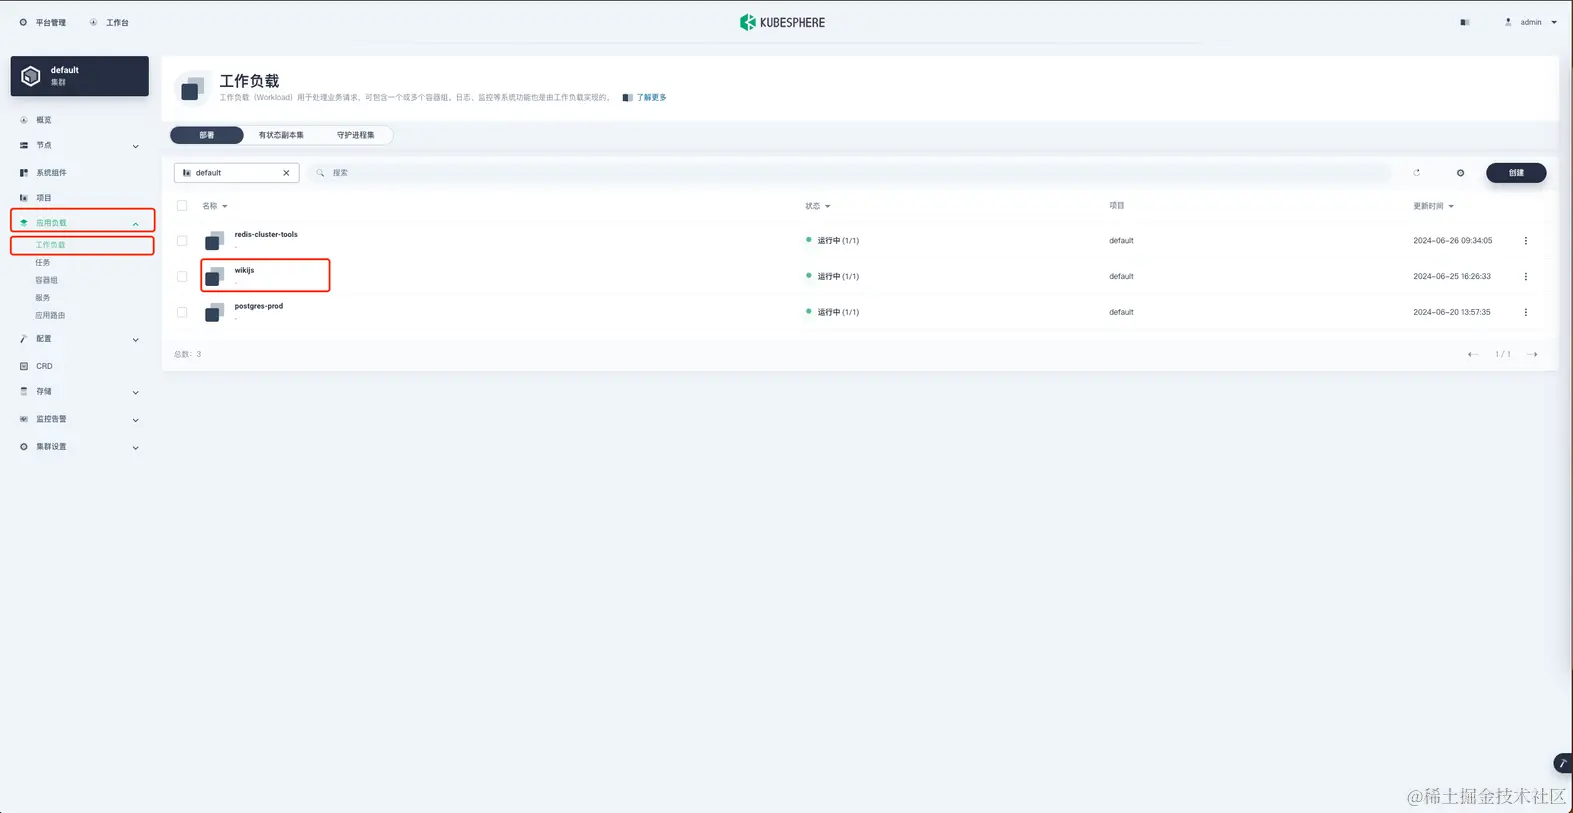Click the redis-cluster-tools workload icon

point(214,241)
